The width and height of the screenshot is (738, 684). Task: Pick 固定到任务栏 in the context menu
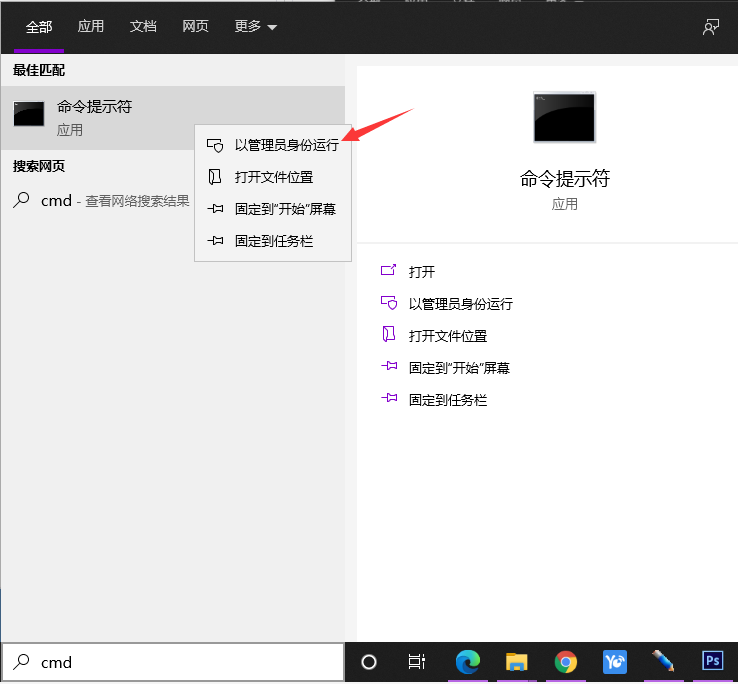click(273, 241)
